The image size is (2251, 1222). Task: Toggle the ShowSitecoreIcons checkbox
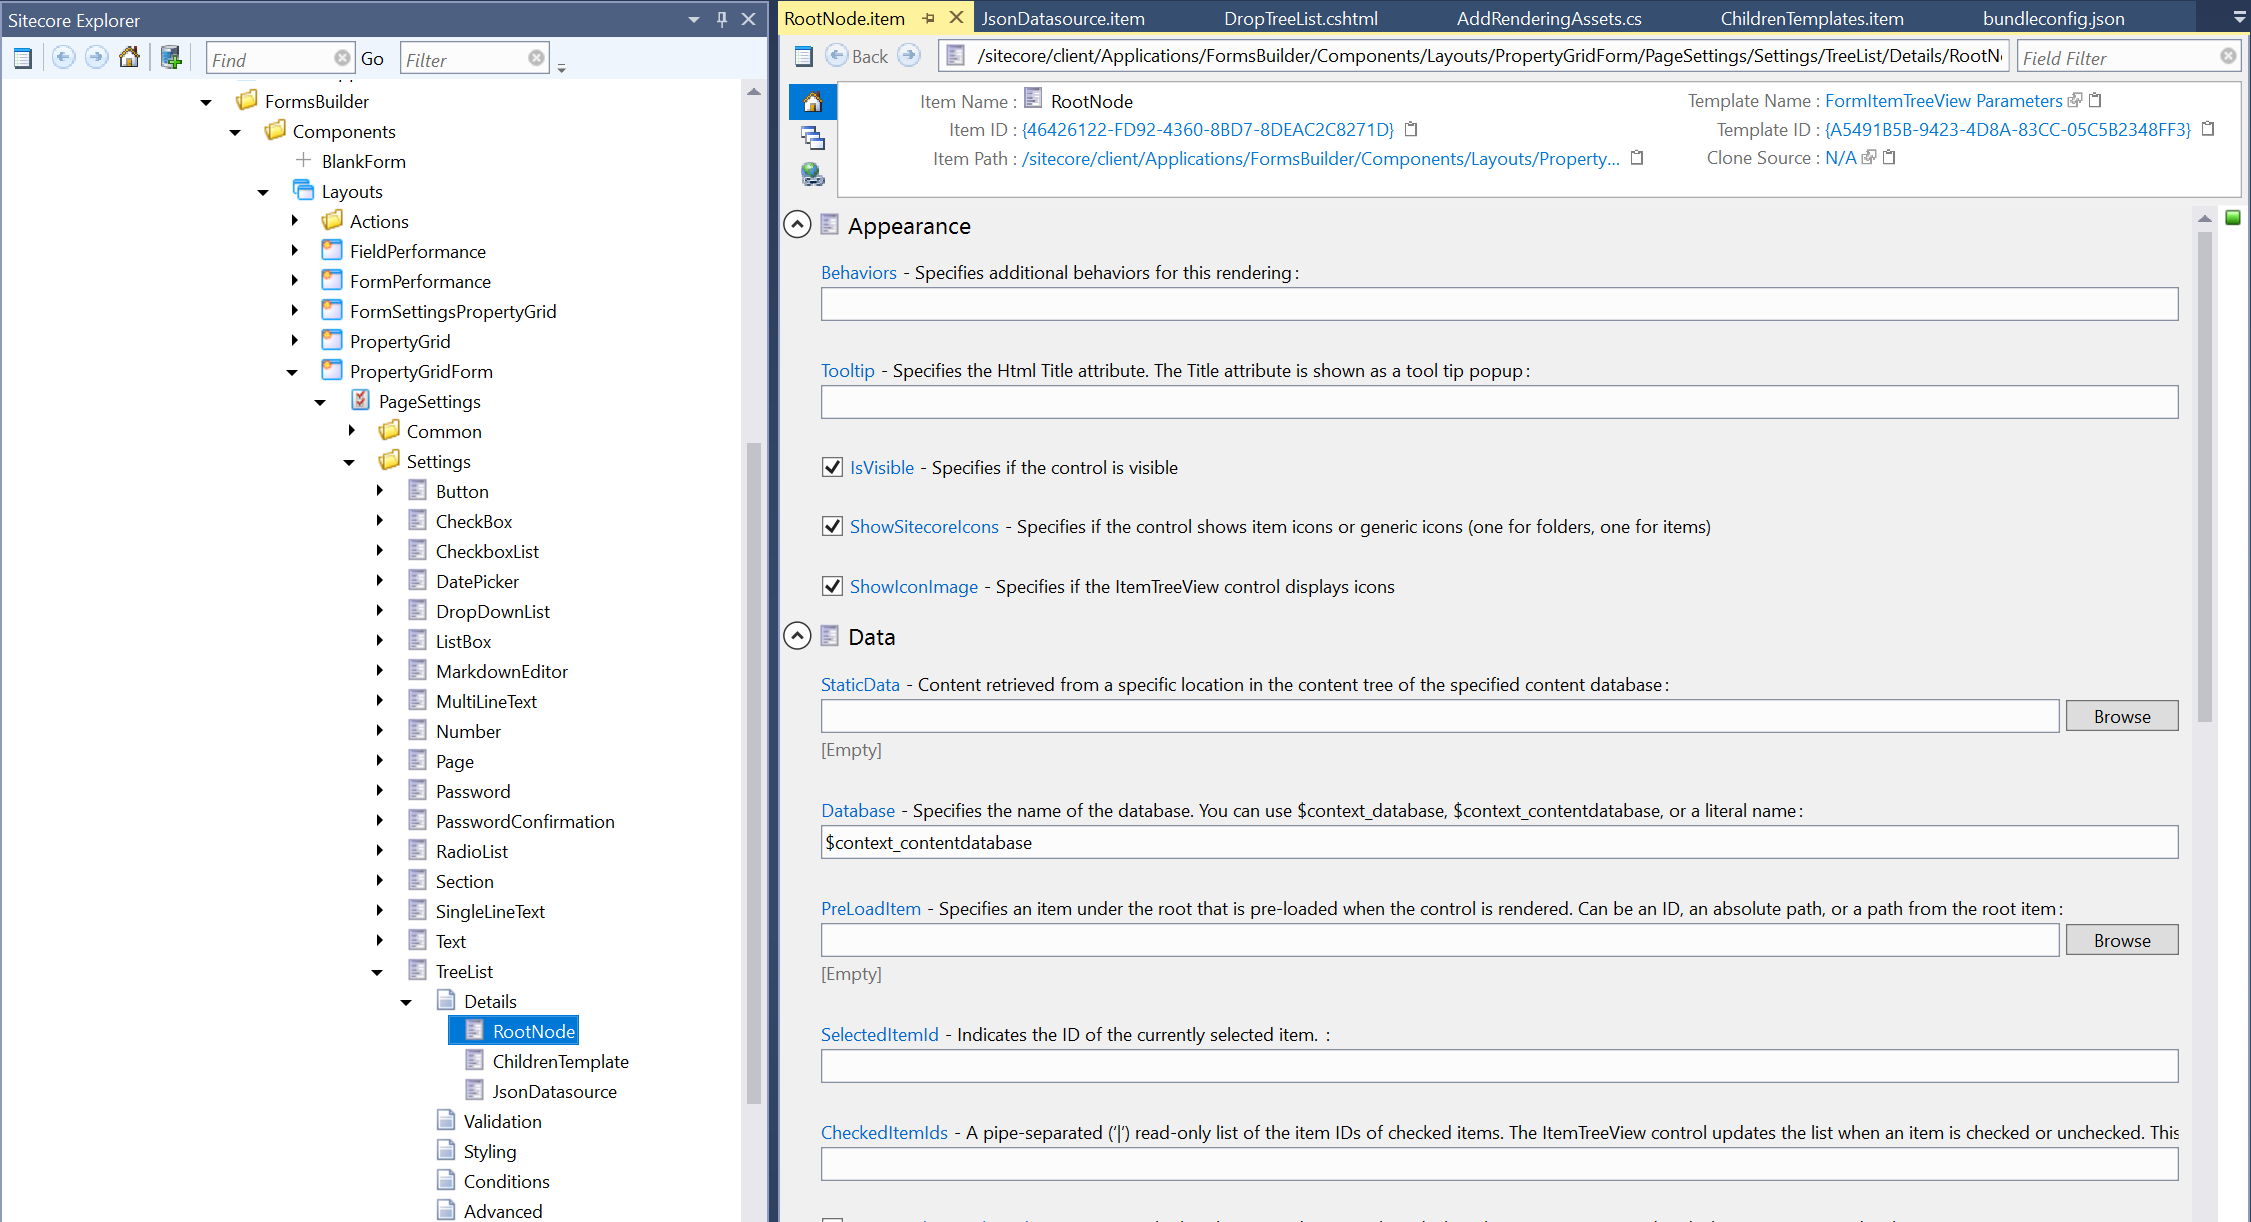[x=832, y=526]
